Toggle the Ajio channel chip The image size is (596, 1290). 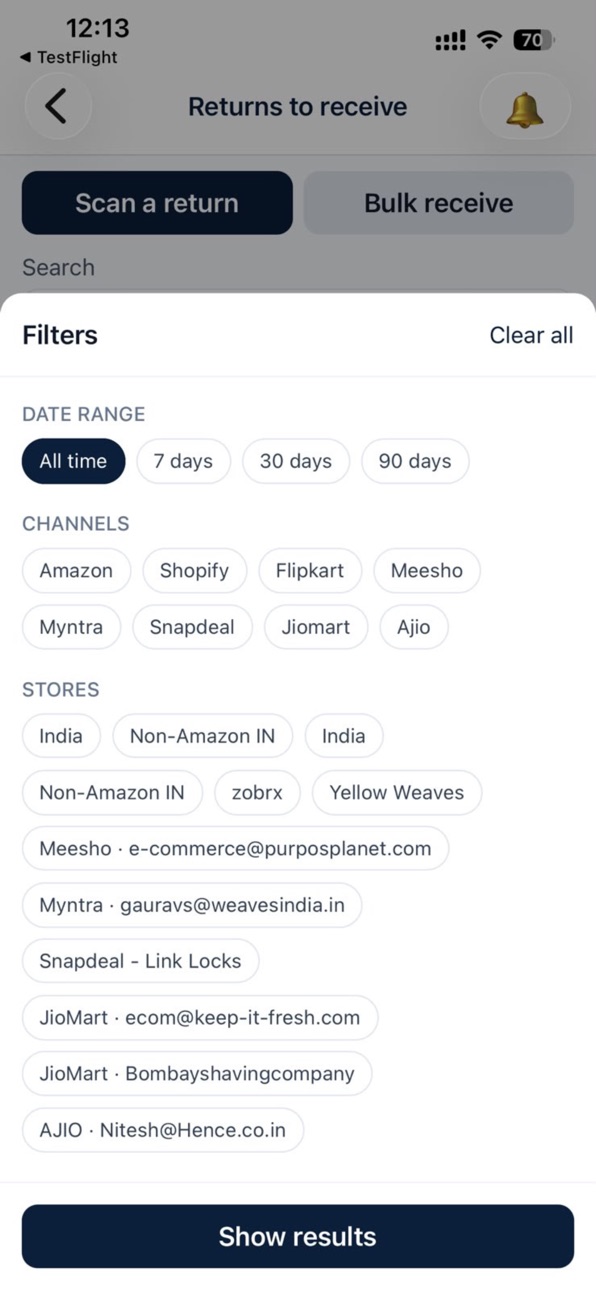click(x=414, y=627)
